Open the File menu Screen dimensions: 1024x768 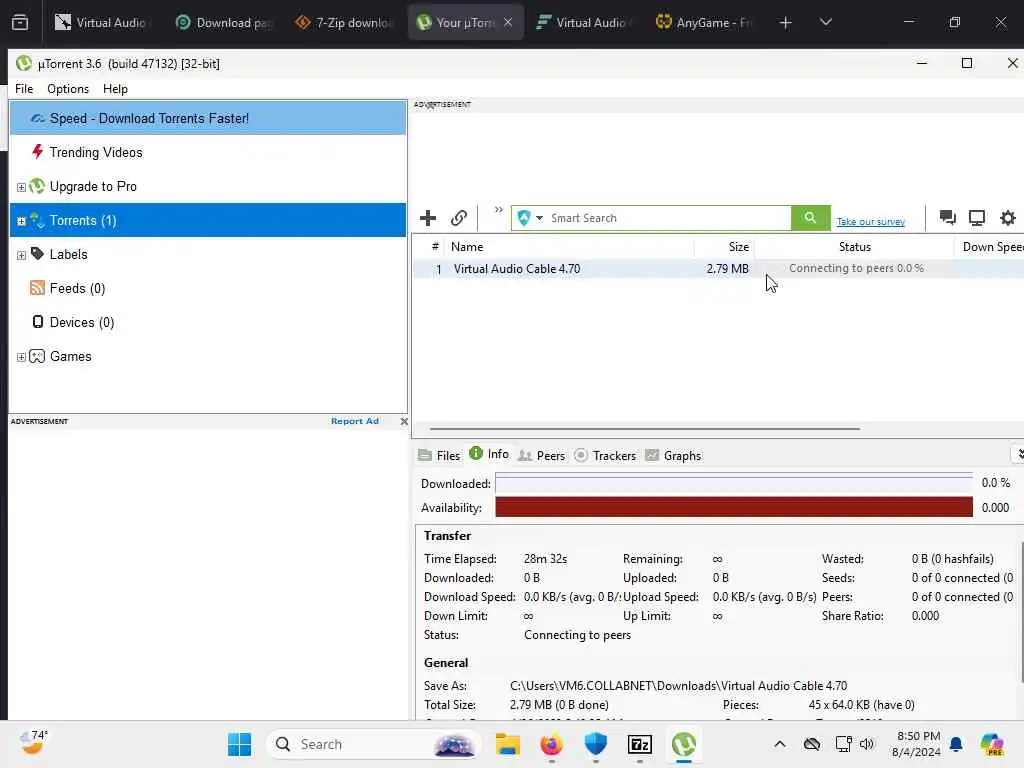24,89
